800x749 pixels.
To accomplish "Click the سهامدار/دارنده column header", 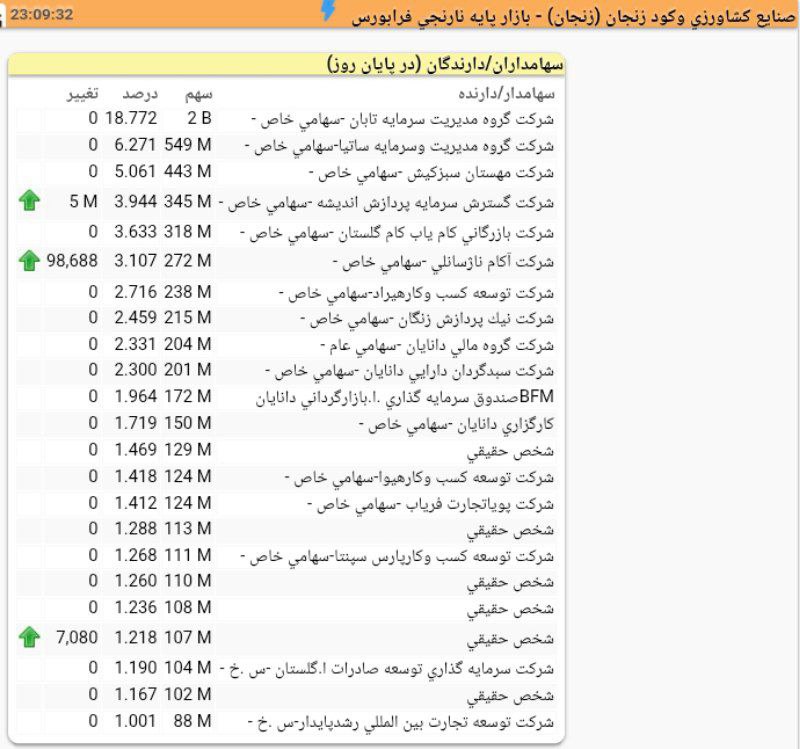I will point(506,94).
